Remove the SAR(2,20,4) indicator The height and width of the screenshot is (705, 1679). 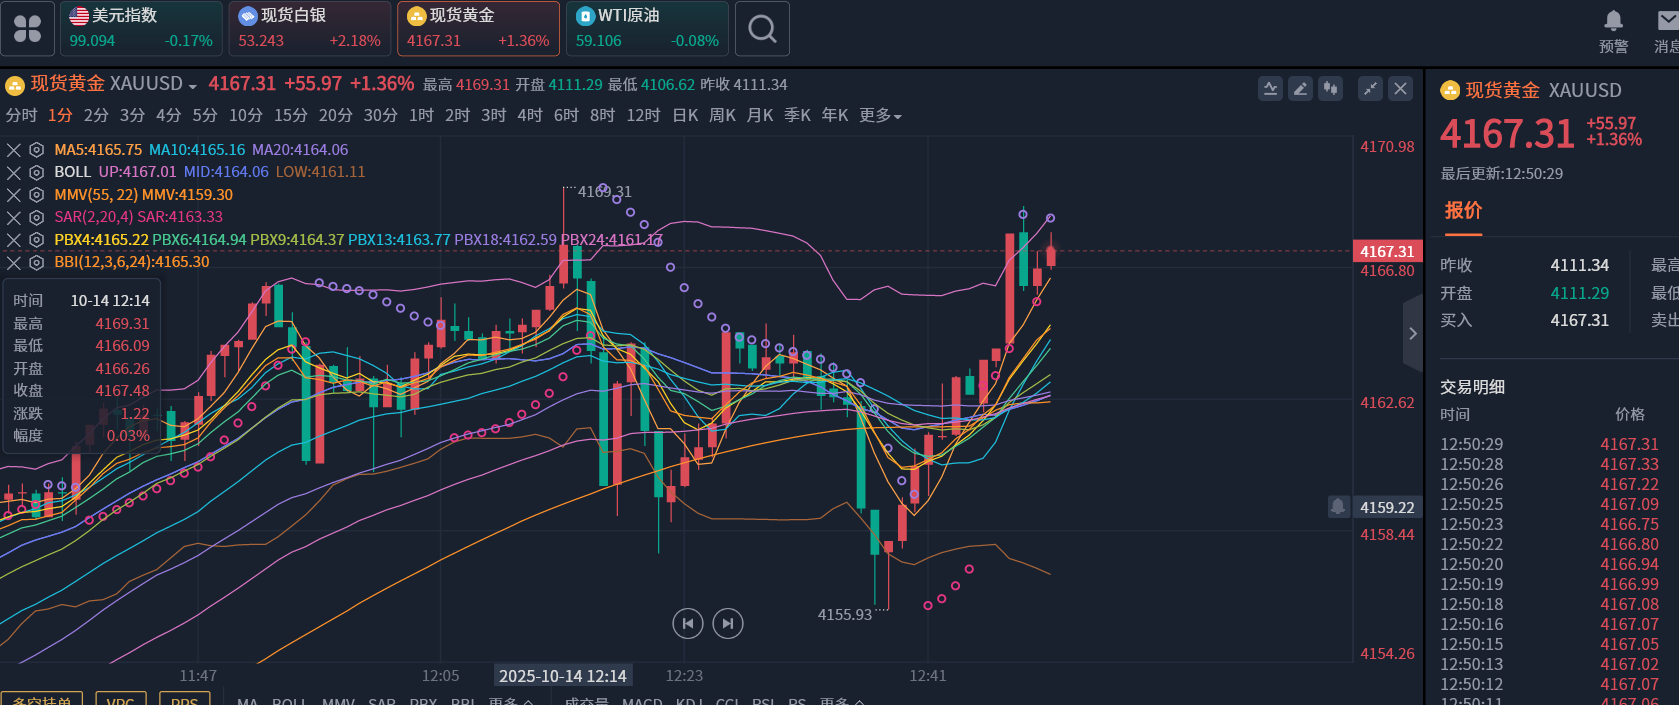(x=14, y=217)
